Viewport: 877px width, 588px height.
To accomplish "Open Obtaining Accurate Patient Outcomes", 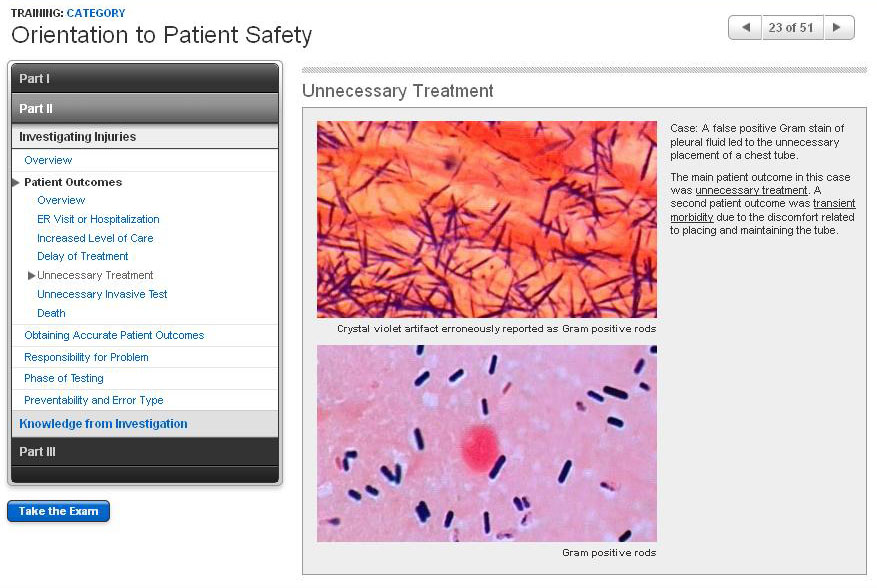I will coord(114,336).
